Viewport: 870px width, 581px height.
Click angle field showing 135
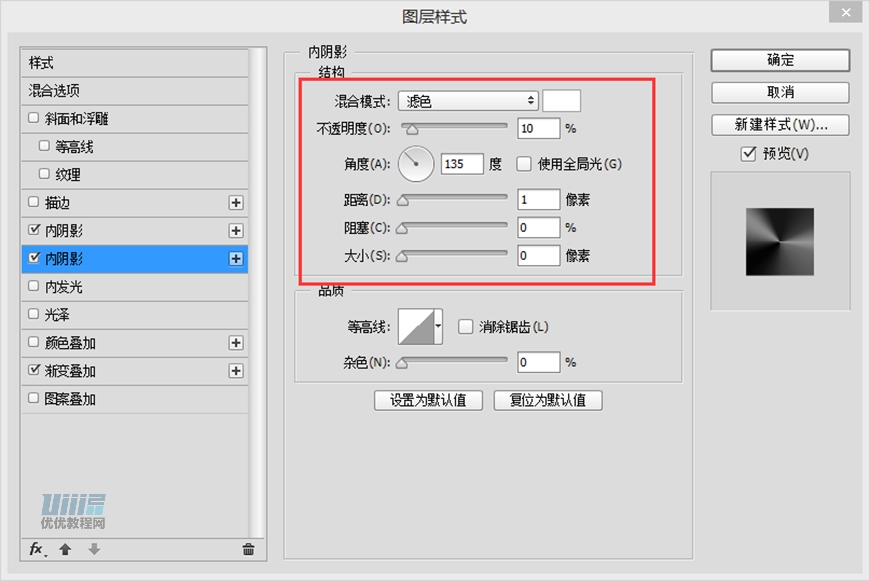(462, 164)
